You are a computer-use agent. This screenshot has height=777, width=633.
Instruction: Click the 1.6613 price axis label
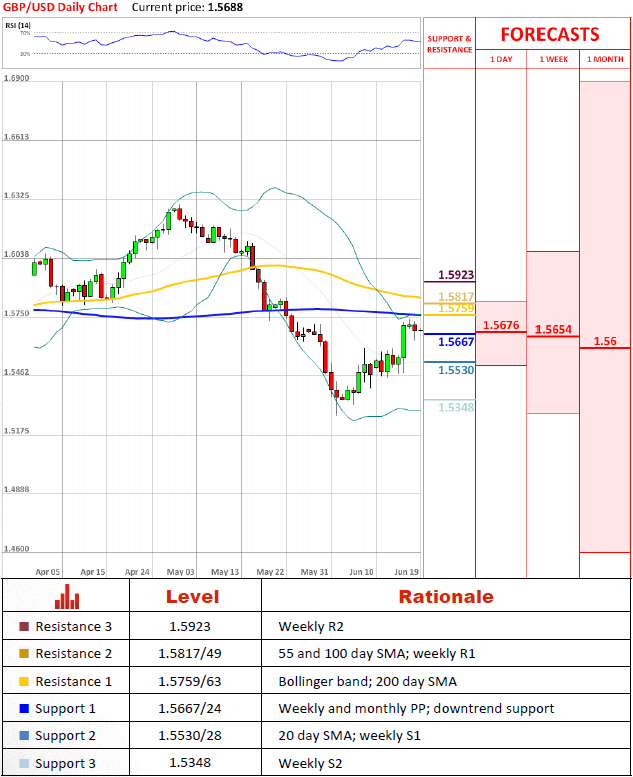16,137
